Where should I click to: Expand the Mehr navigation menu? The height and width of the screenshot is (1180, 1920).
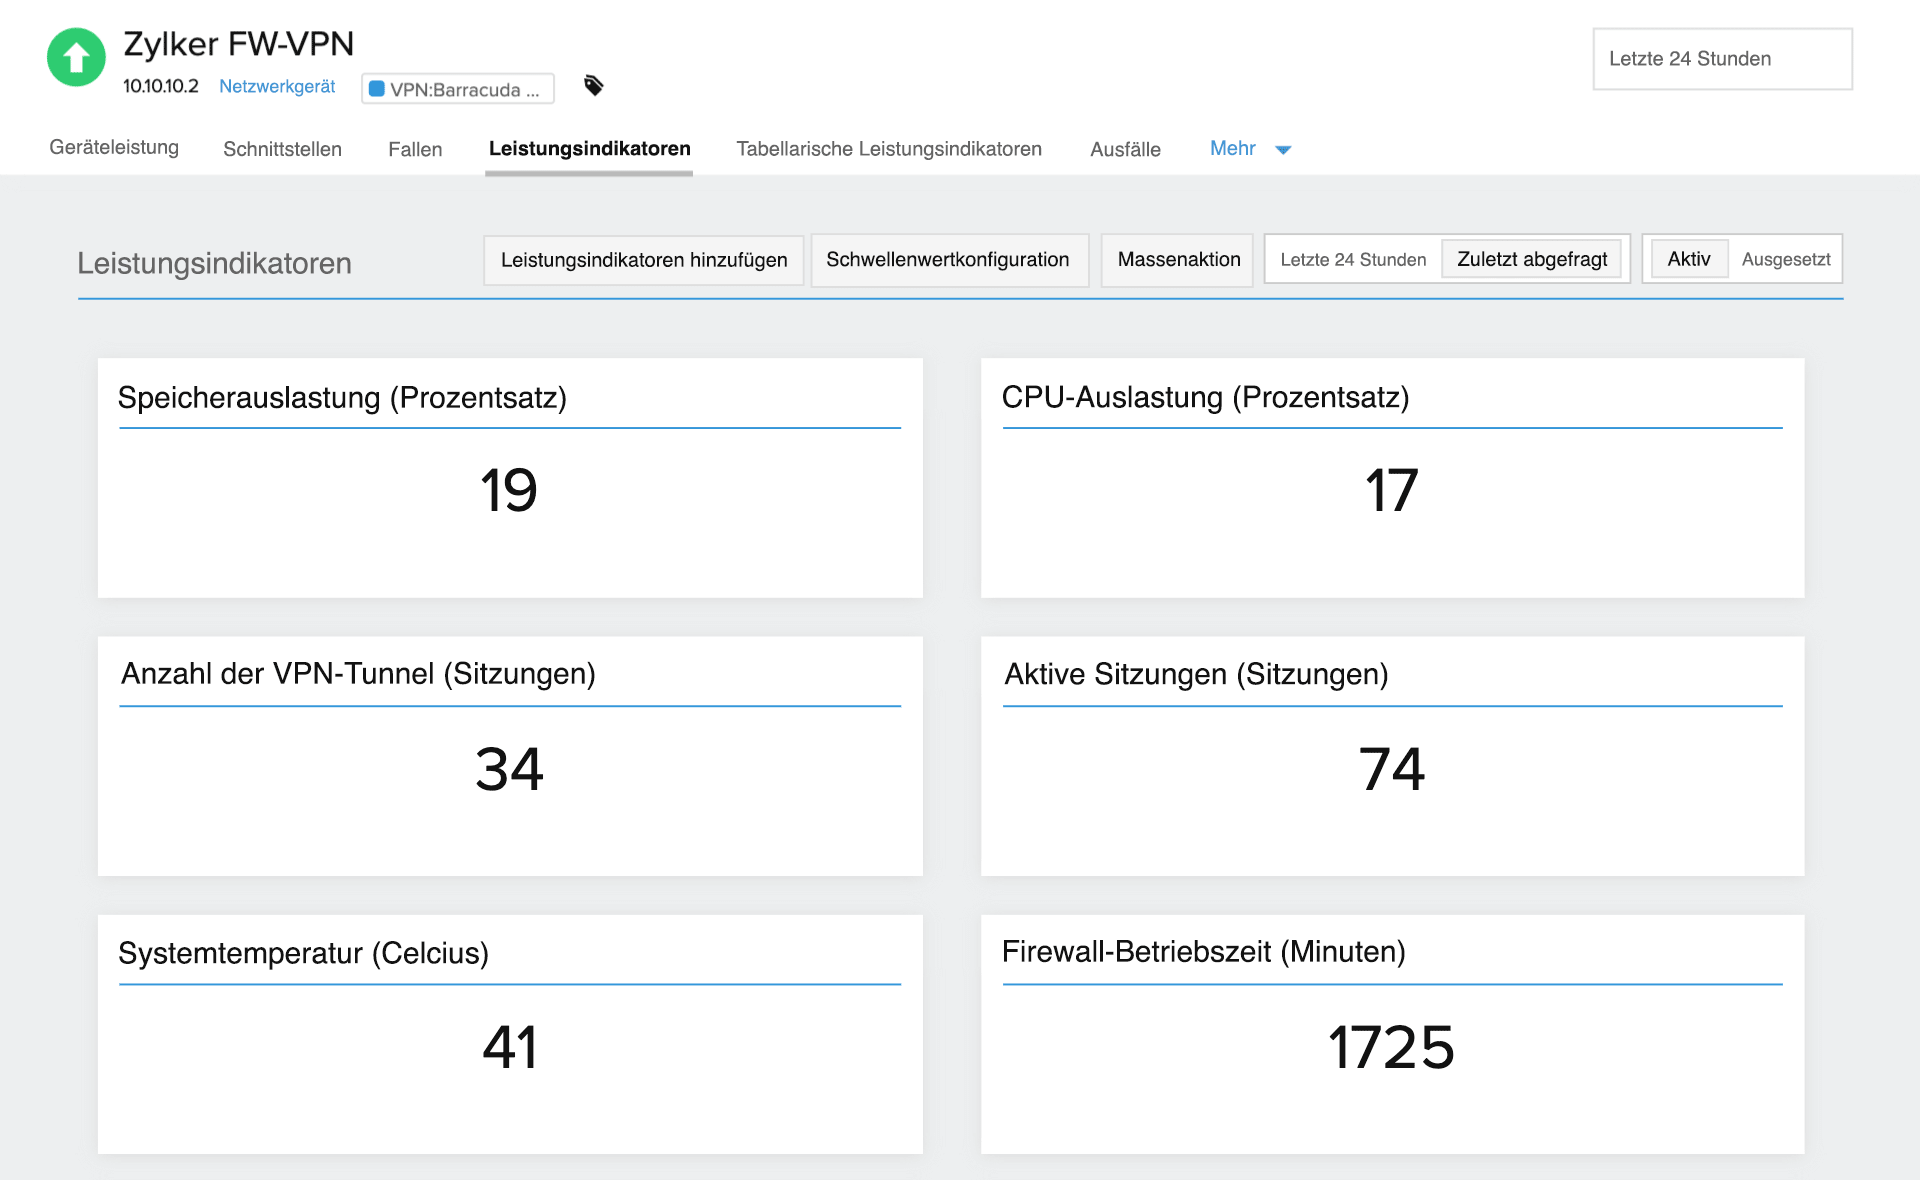coord(1248,148)
